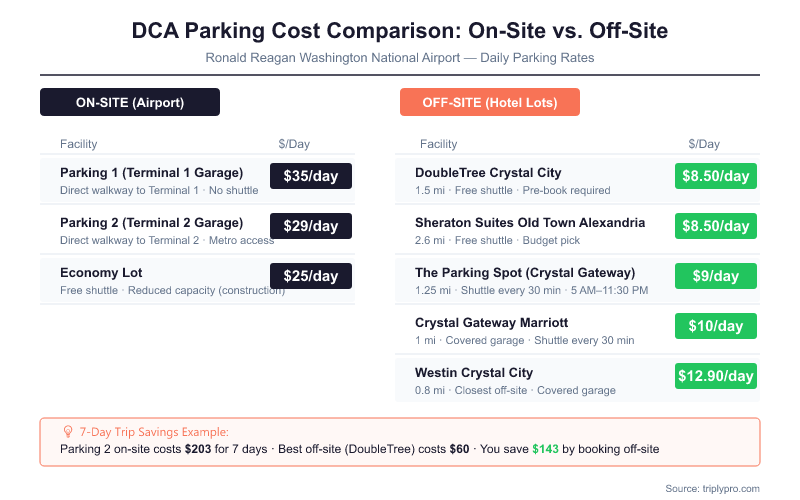Select the OFF-SITE (Hotel Lots) header tab
The height and width of the screenshot is (500, 800).
click(489, 102)
